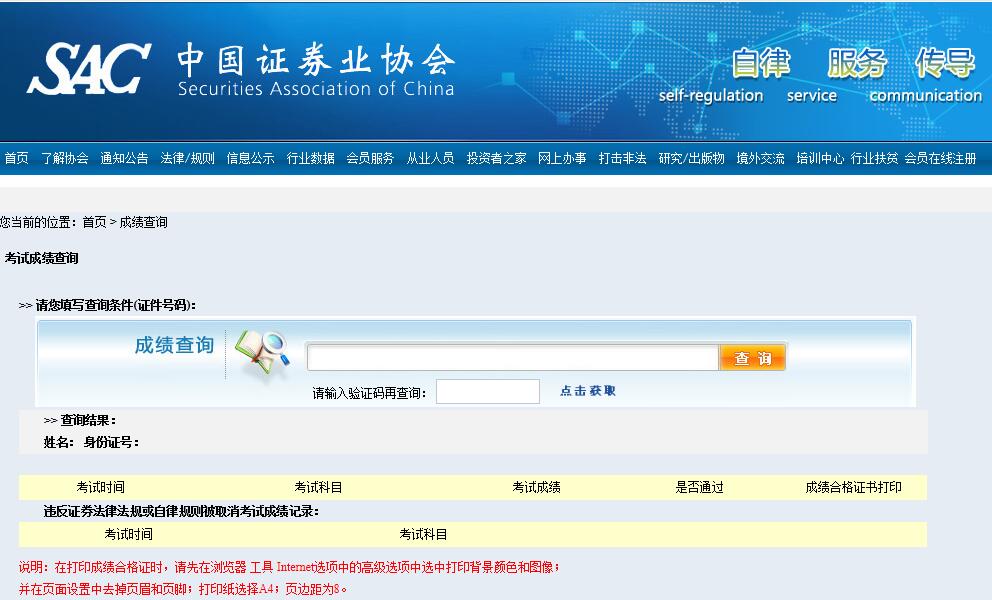The image size is (992, 600).
Task: Click the 身份证号 label
Action: tap(111, 442)
